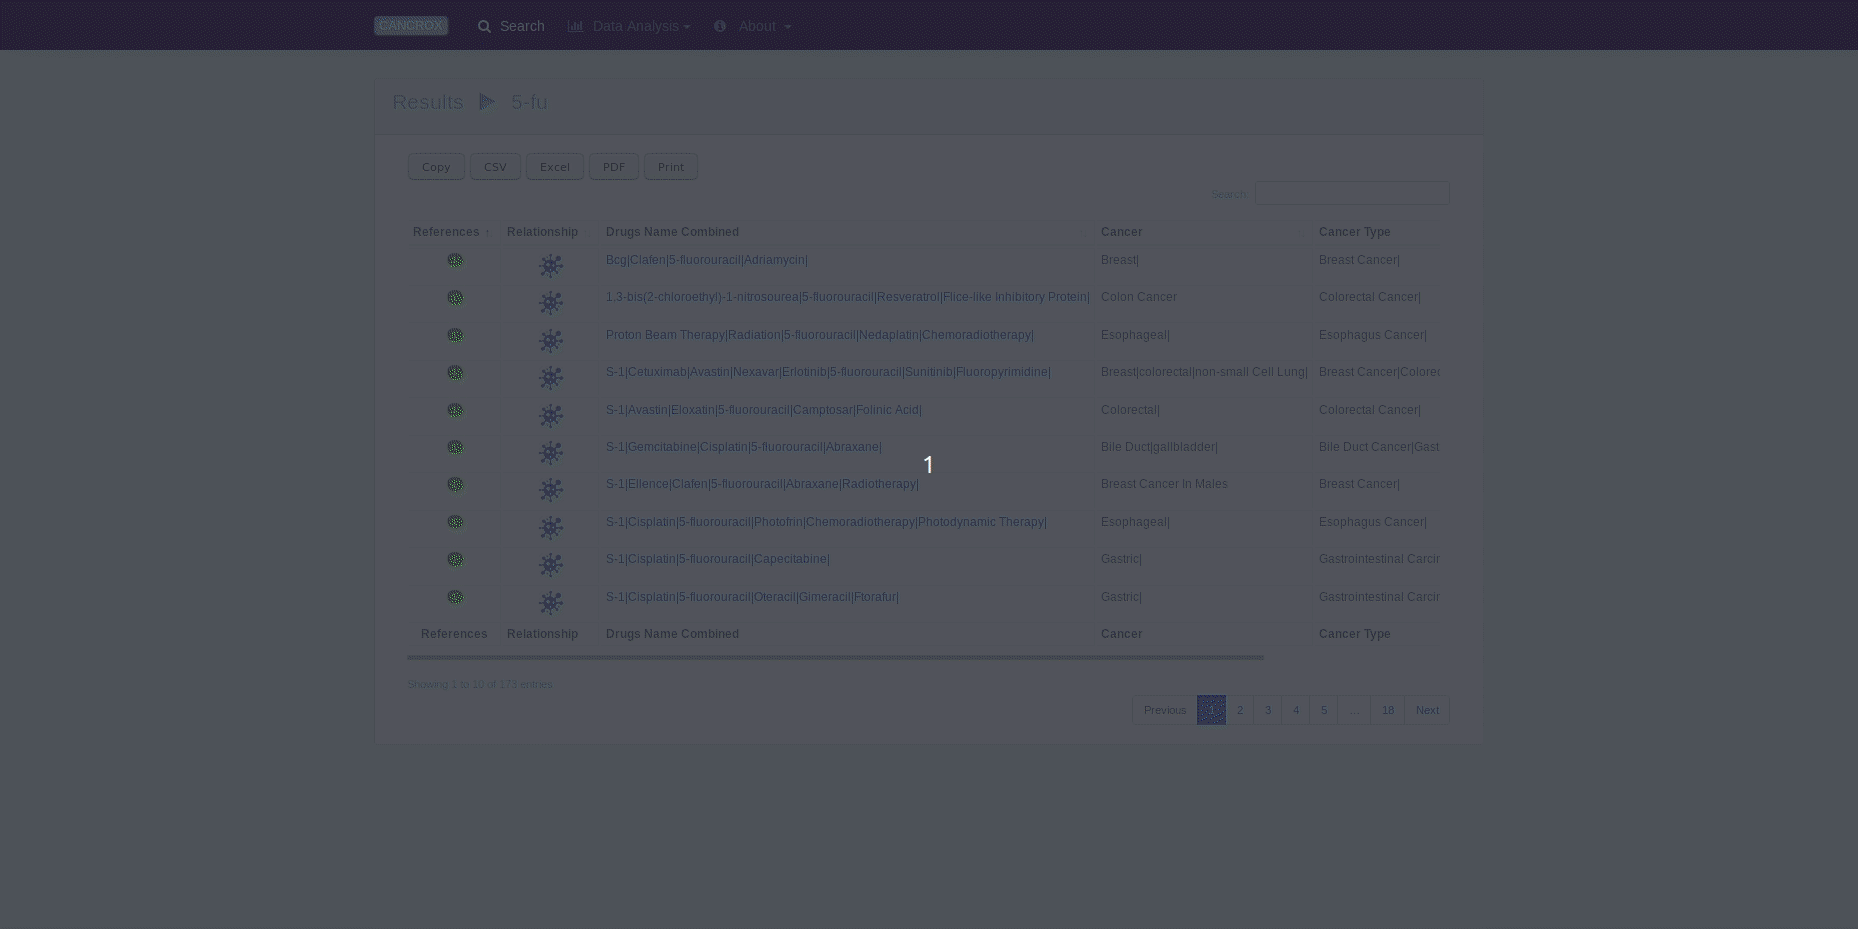This screenshot has width=1858, height=929.
Task: Open the Data Analysis dropdown menu
Action: [629, 26]
